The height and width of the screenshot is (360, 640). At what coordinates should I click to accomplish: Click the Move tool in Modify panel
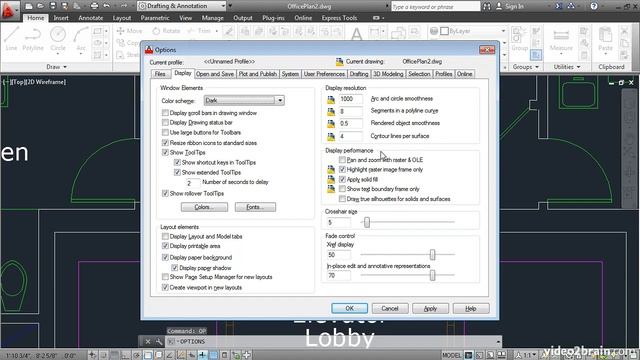coord(129,31)
